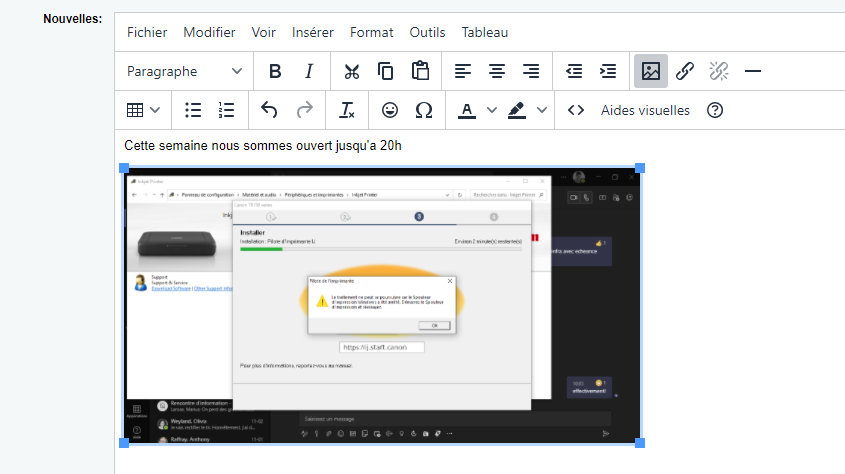Apply background highlight color

(517, 110)
